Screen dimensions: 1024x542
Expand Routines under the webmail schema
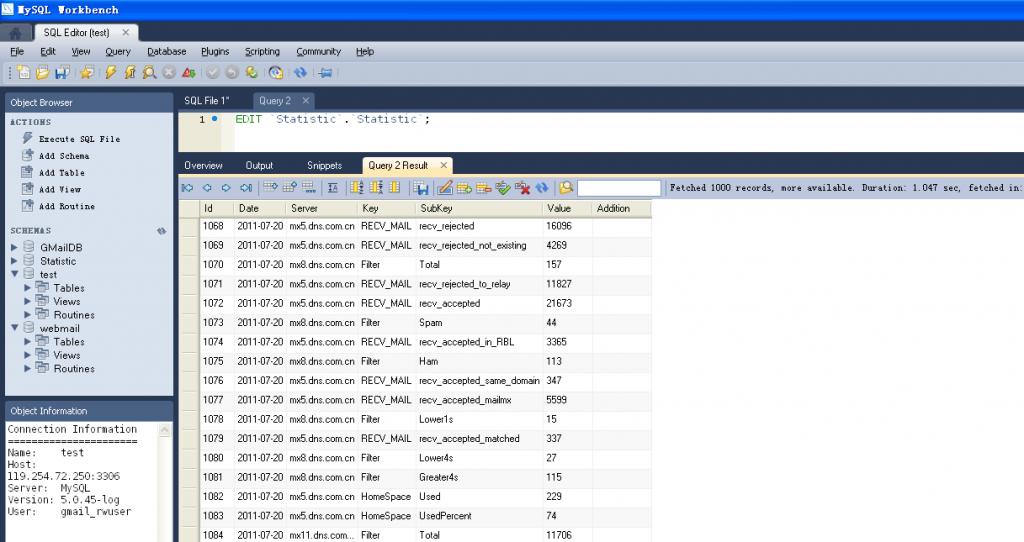coord(27,368)
